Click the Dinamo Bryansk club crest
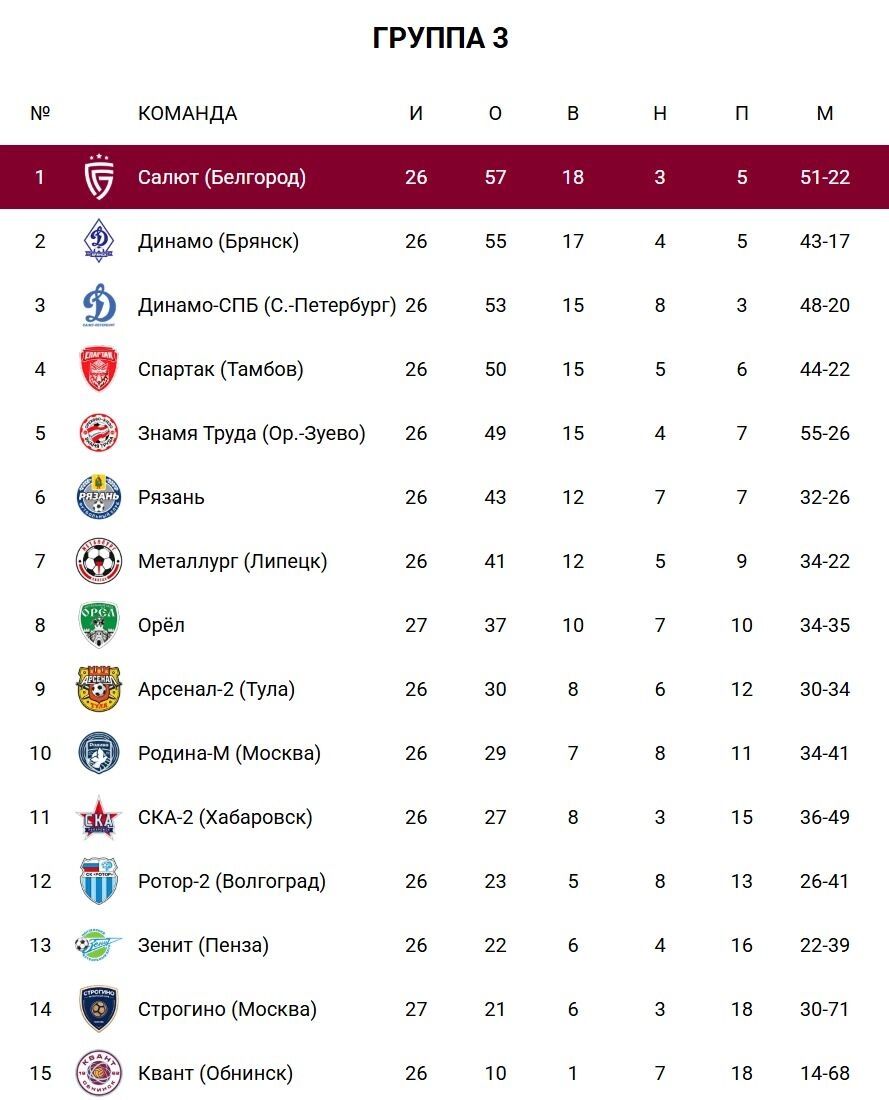 coord(99,241)
